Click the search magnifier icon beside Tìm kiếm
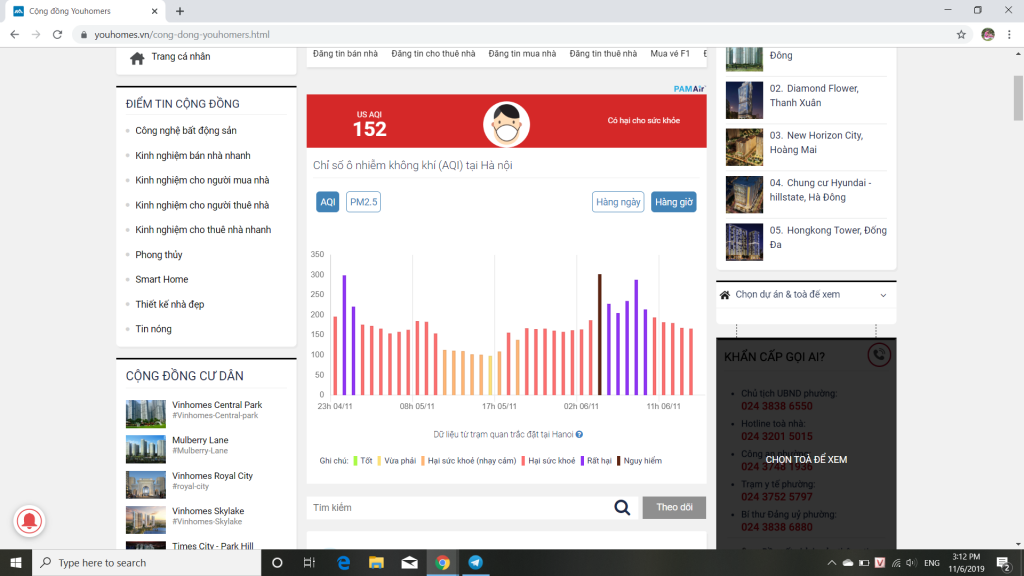This screenshot has width=1024, height=576. pos(622,507)
